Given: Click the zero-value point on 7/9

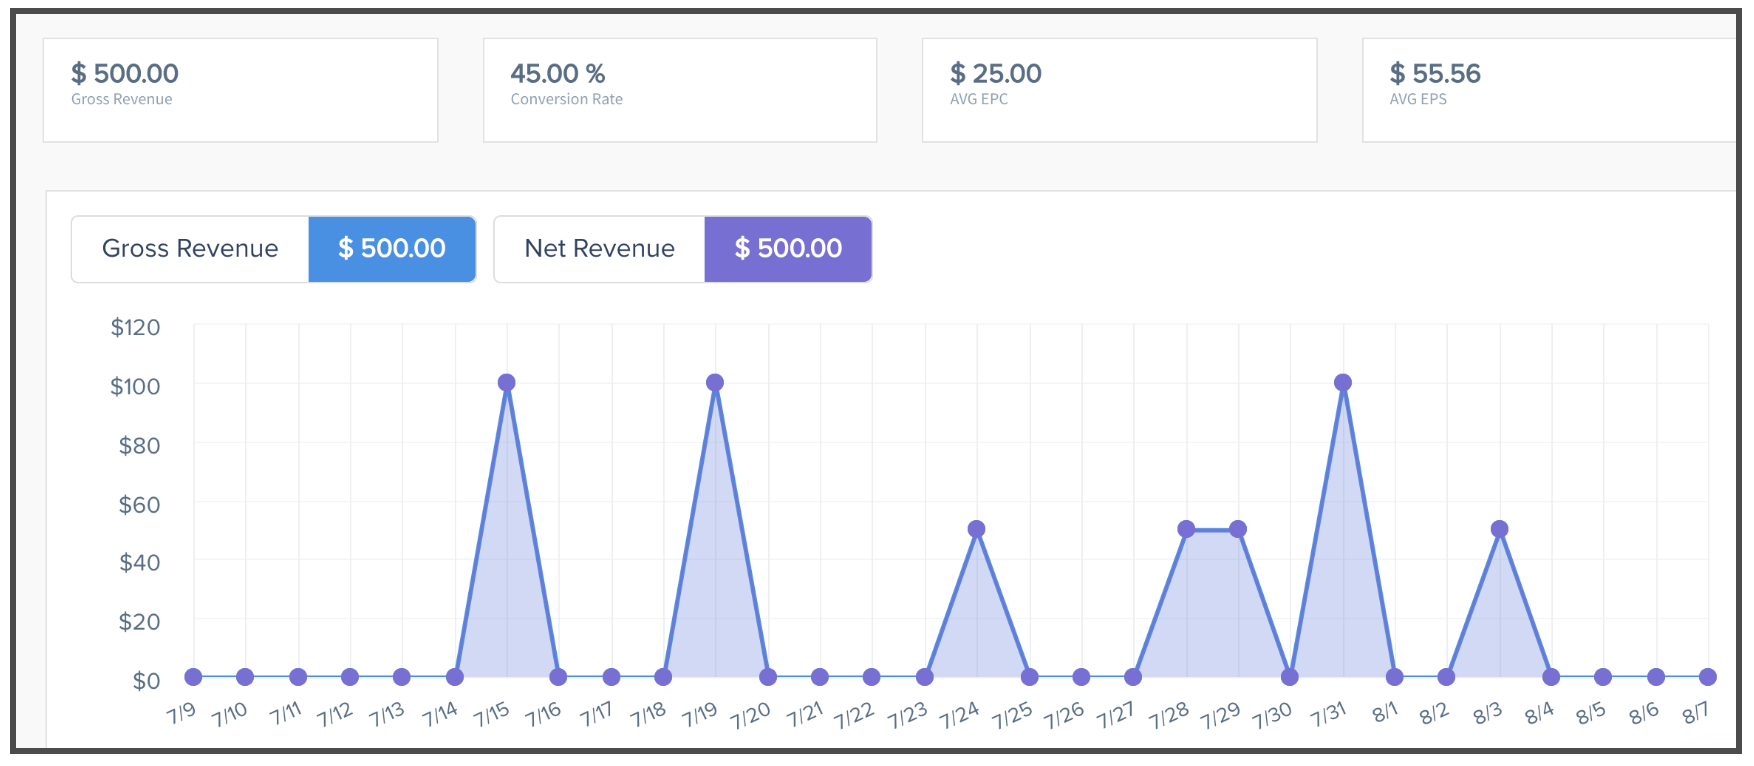Looking at the screenshot, I should click(x=194, y=677).
